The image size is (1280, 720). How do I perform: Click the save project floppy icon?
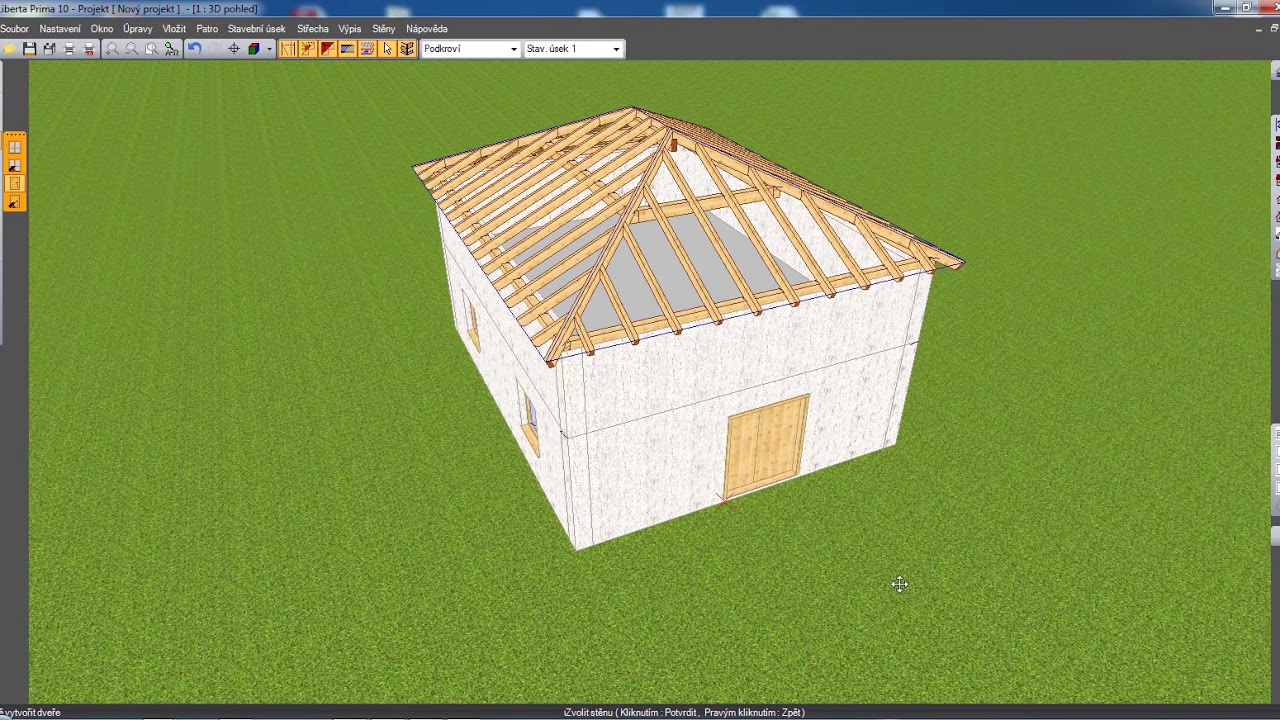tap(29, 49)
